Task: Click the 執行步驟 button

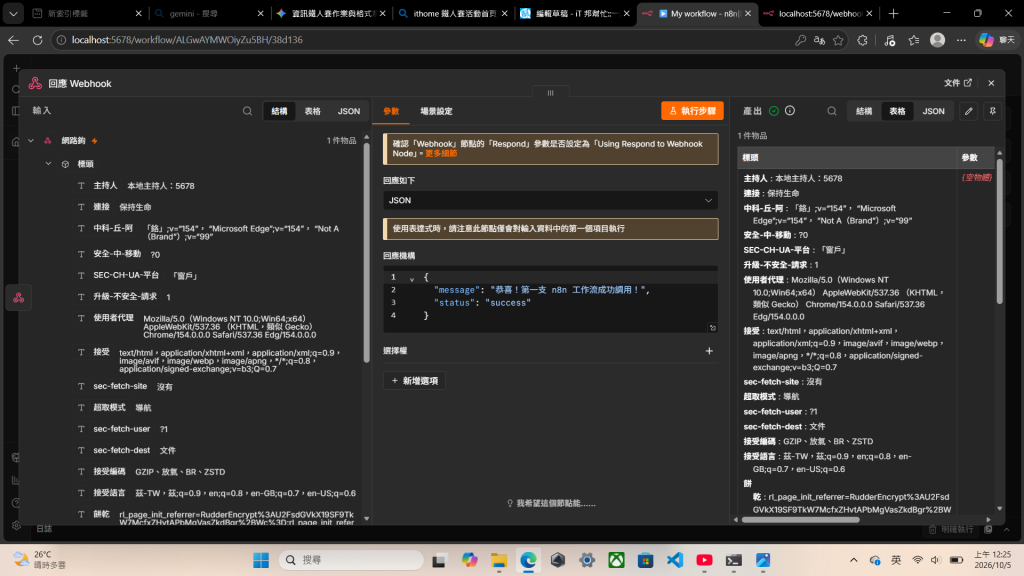Action: point(692,111)
